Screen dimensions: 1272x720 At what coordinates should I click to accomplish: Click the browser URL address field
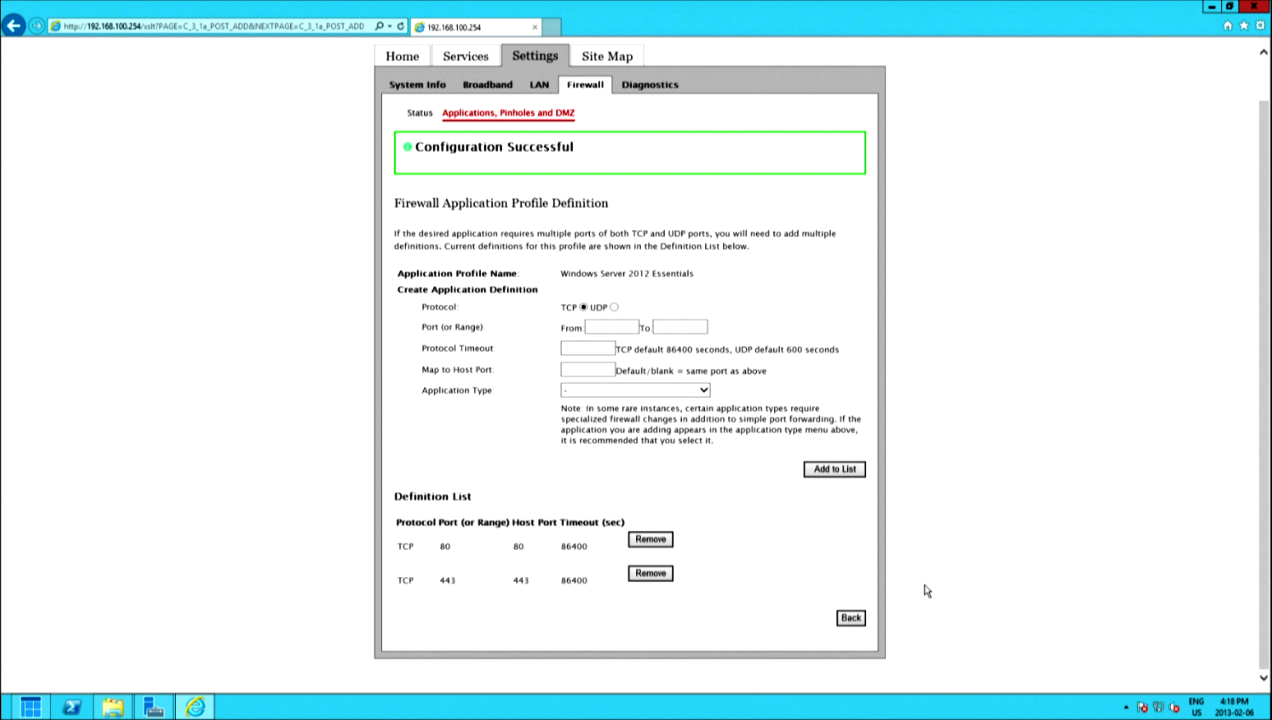coord(214,27)
